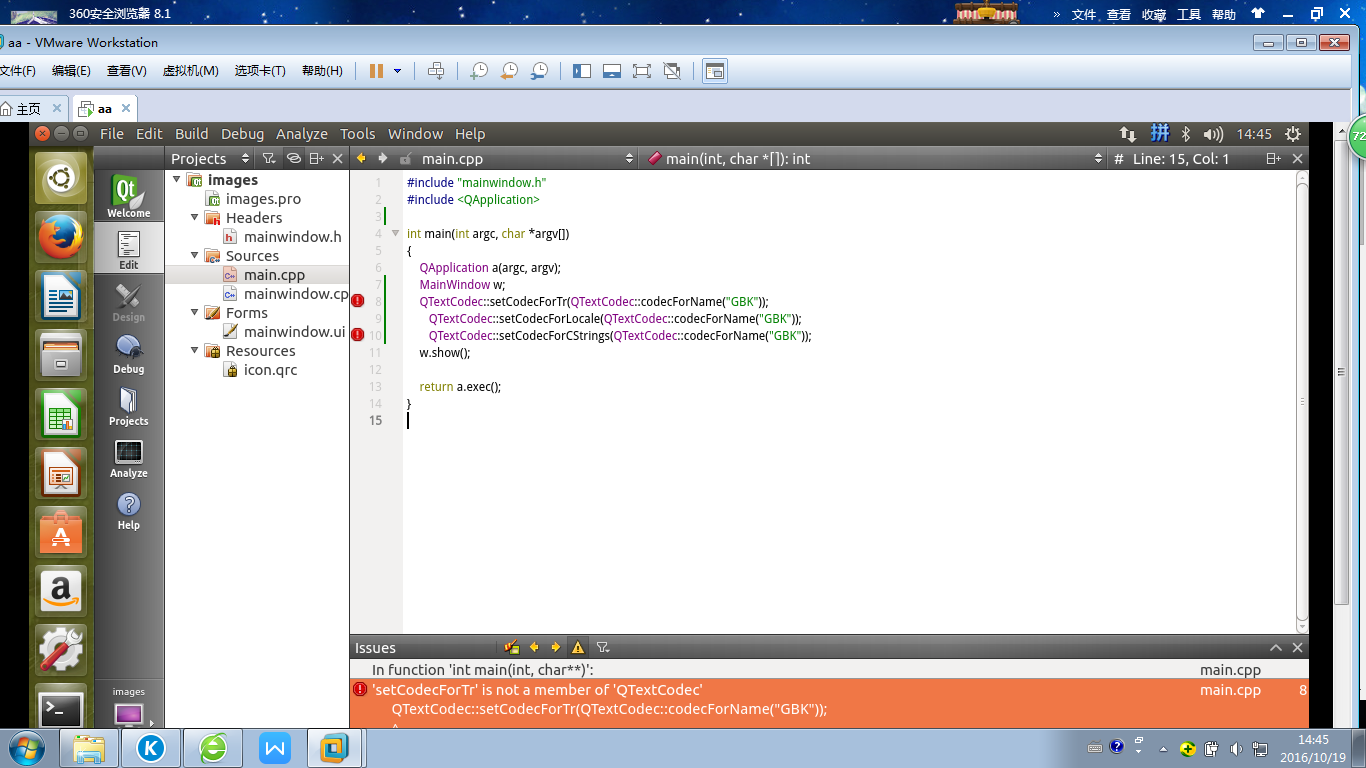The height and width of the screenshot is (768, 1366).
Task: Go back in editor navigation history
Action: (x=361, y=158)
